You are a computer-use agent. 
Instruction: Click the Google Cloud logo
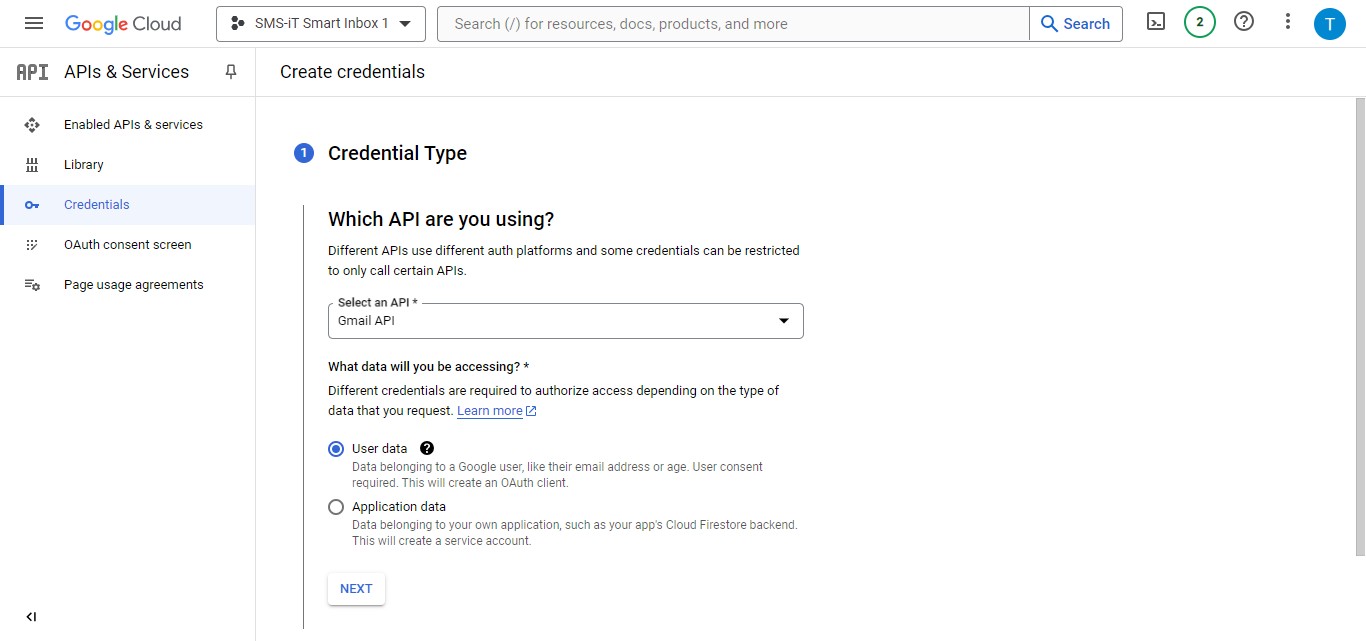click(122, 22)
